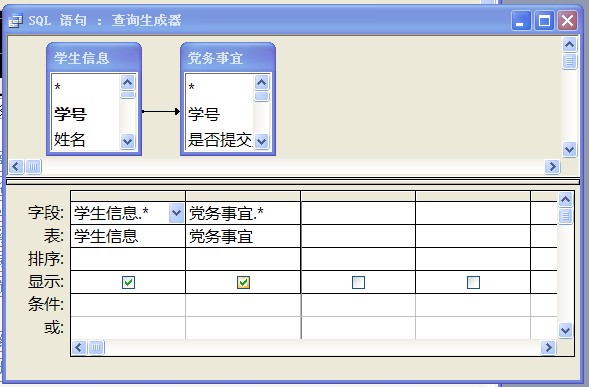Click criteria cell under 党务事宜 column

[x=243, y=305]
